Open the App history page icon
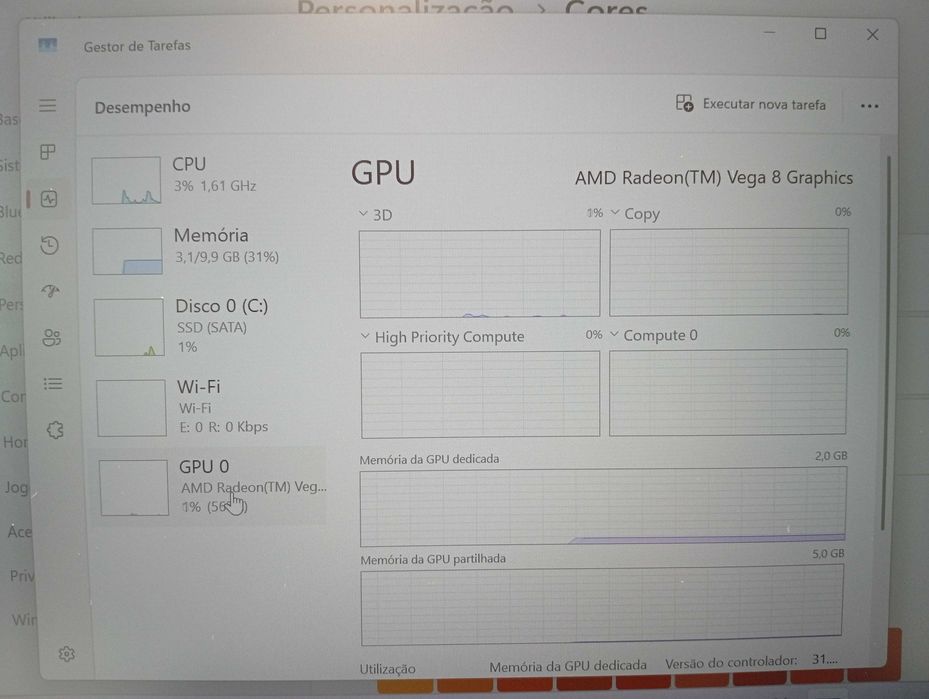This screenshot has width=929, height=699. click(x=50, y=245)
